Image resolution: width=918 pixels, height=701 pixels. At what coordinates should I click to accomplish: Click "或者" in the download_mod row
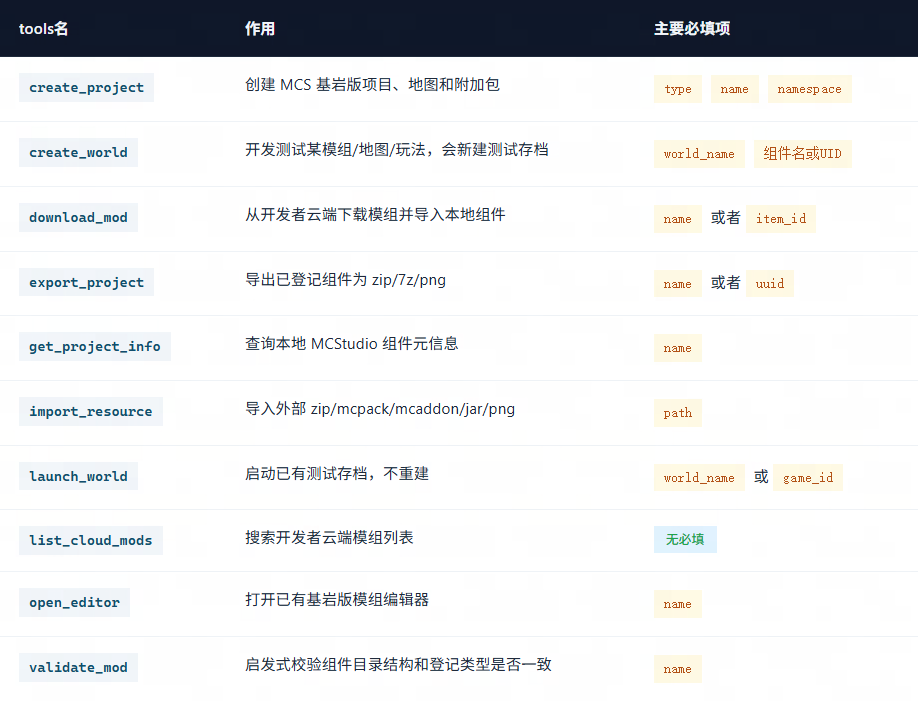coord(725,218)
